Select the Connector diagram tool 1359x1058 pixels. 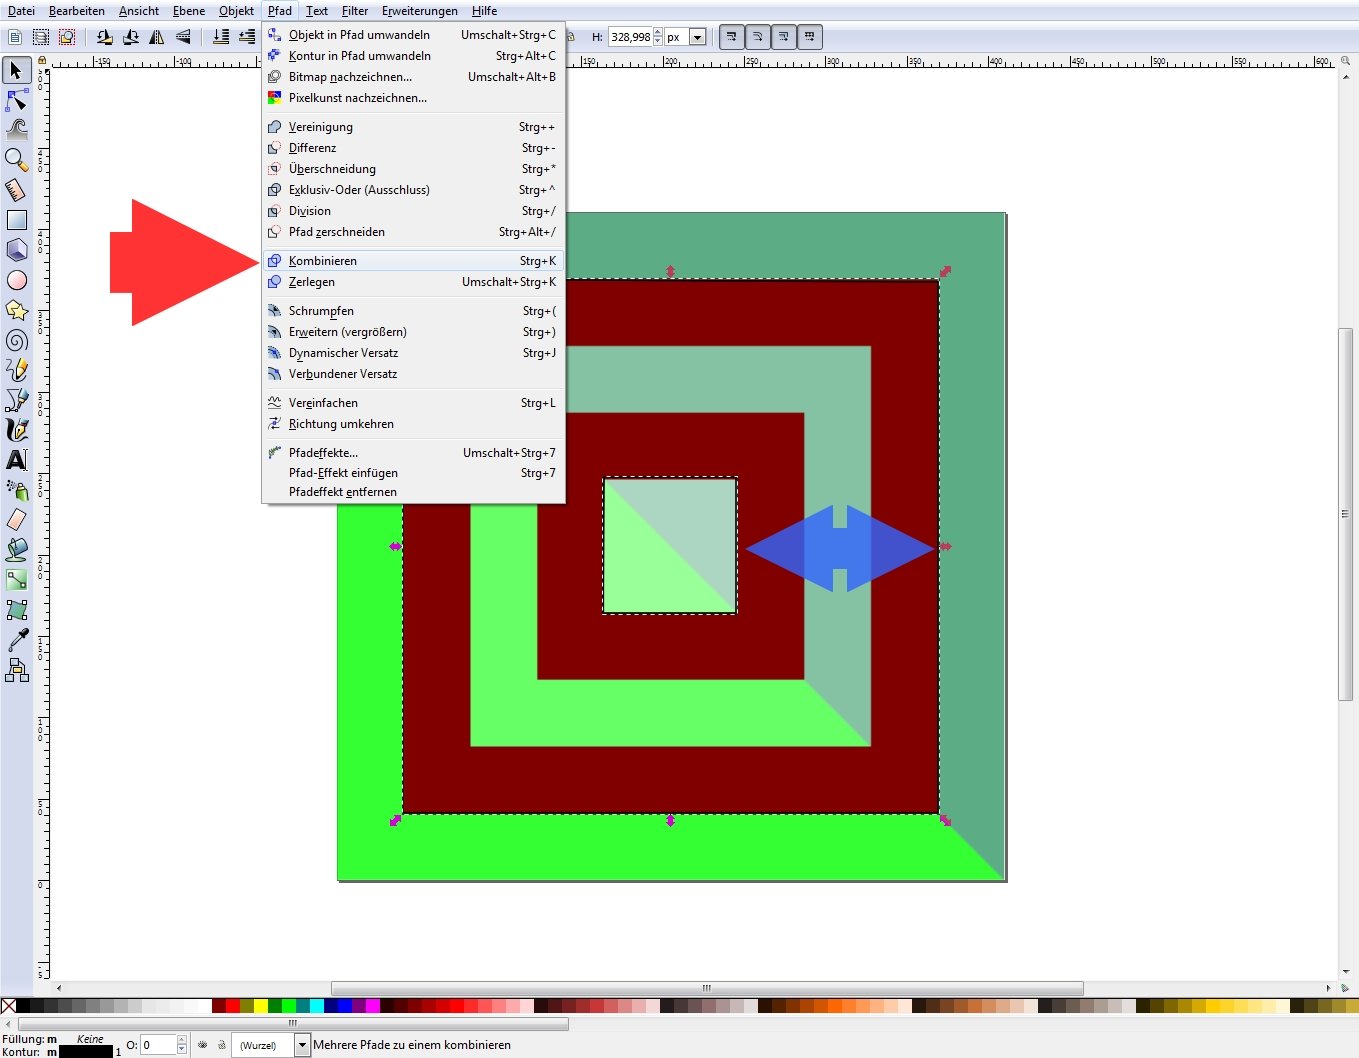point(16,670)
